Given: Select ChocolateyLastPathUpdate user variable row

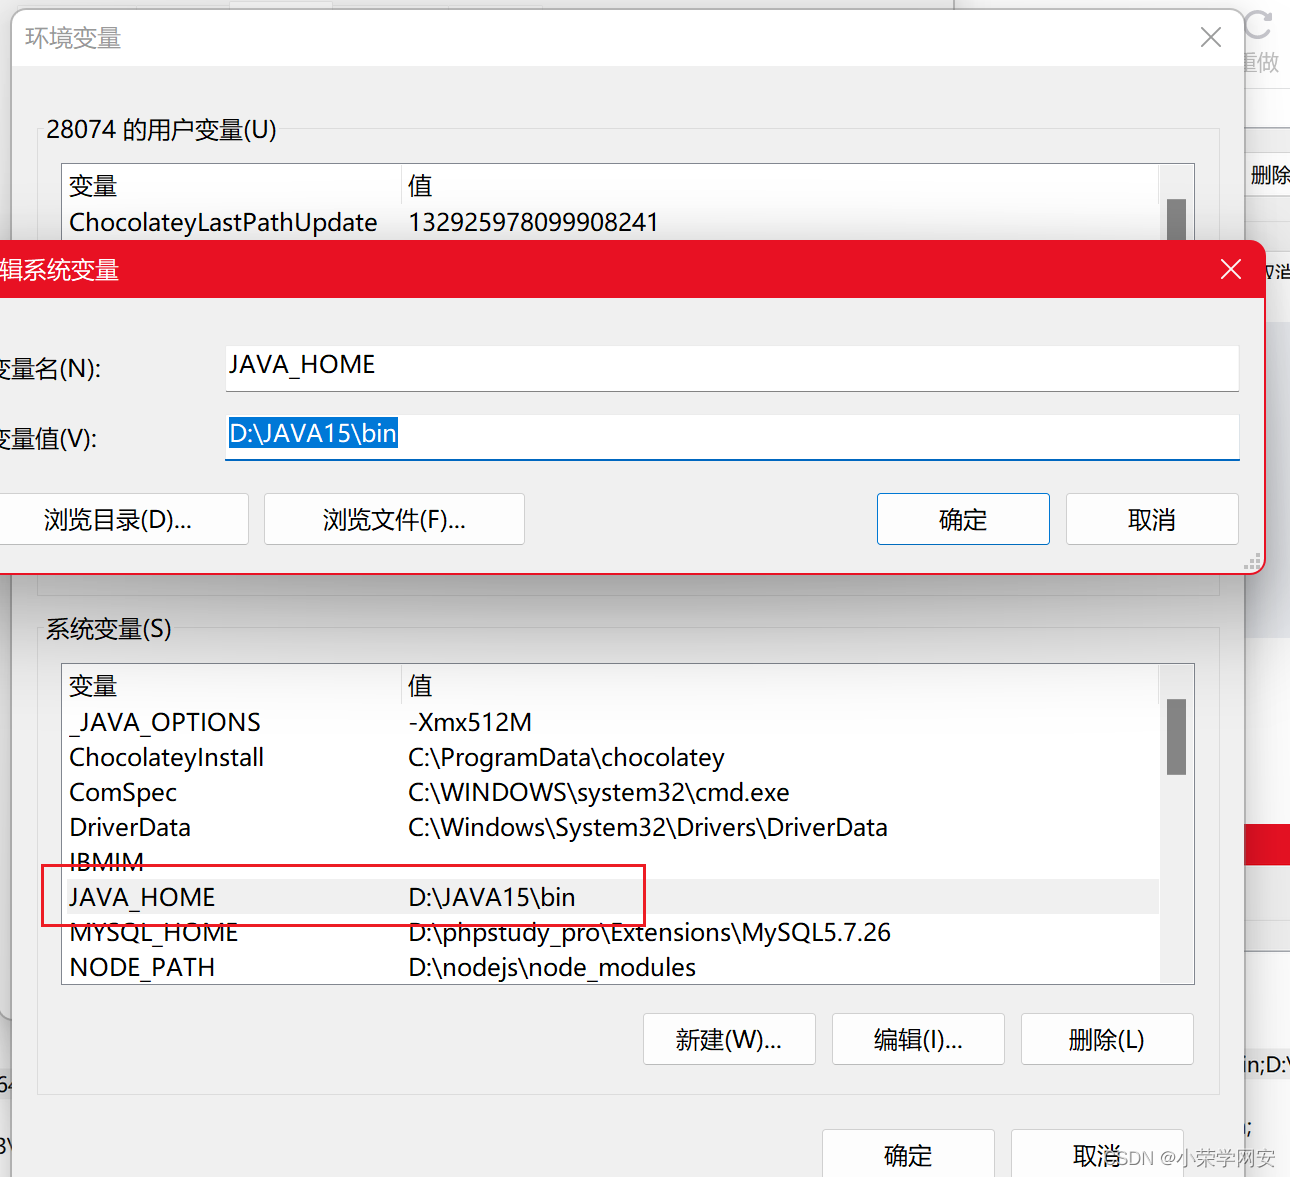Looking at the screenshot, I should (610, 222).
